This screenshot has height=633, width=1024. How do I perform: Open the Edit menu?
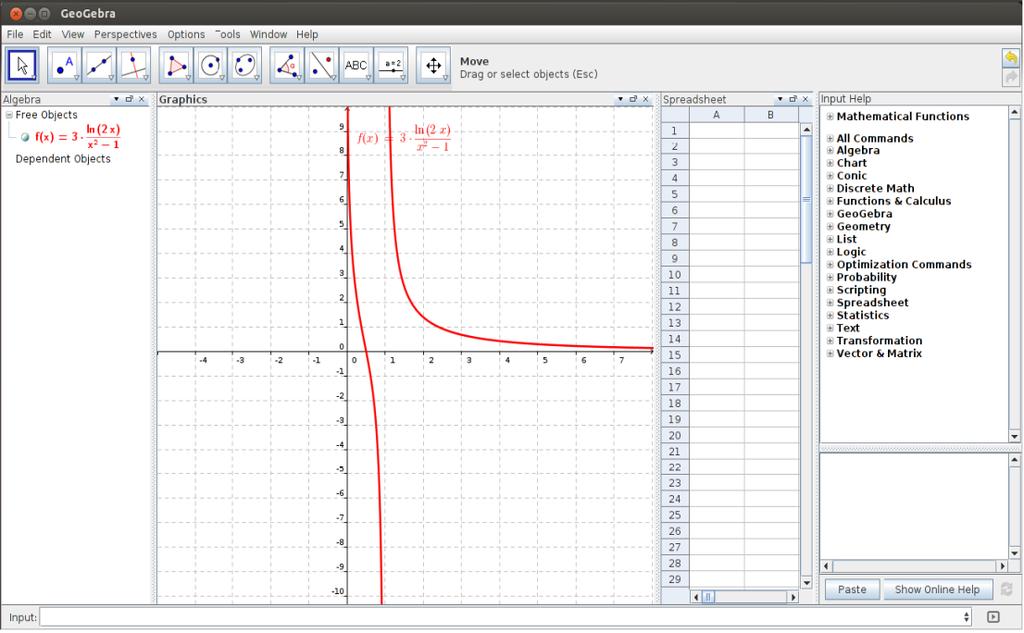(42, 35)
